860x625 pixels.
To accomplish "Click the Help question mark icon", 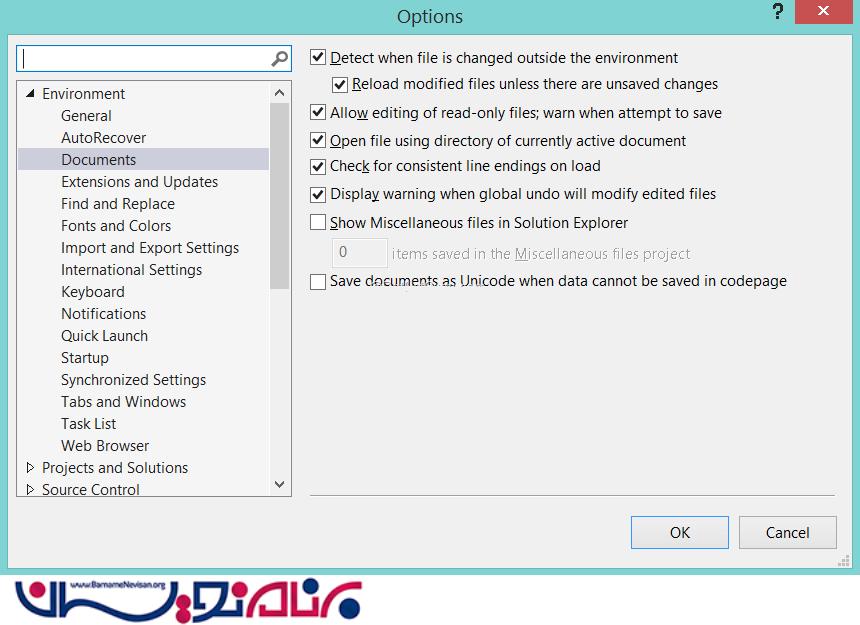I will 777,13.
